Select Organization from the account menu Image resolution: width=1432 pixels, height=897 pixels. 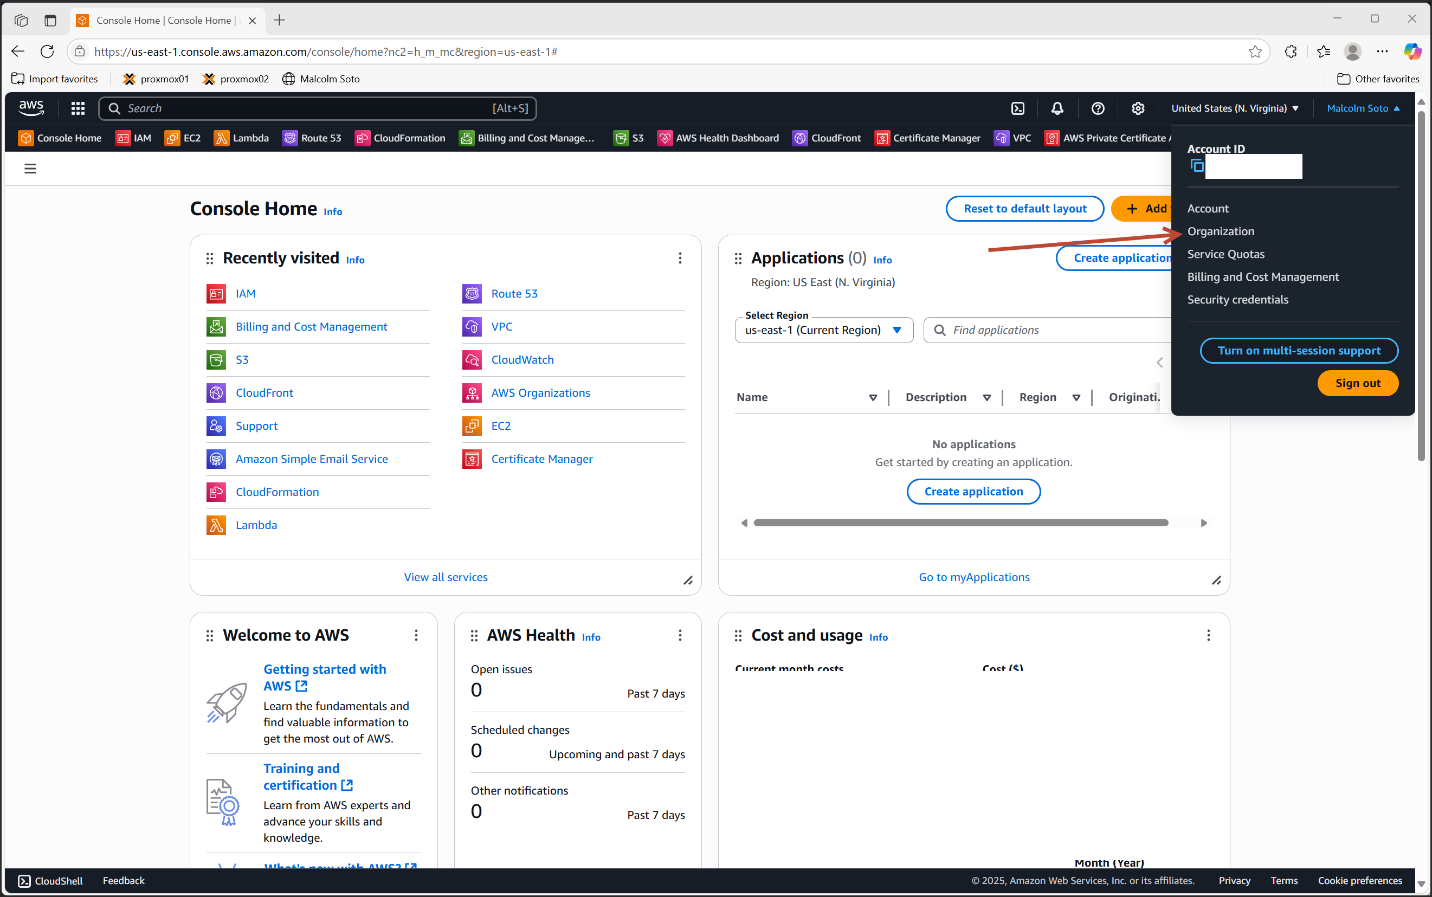[1220, 231]
